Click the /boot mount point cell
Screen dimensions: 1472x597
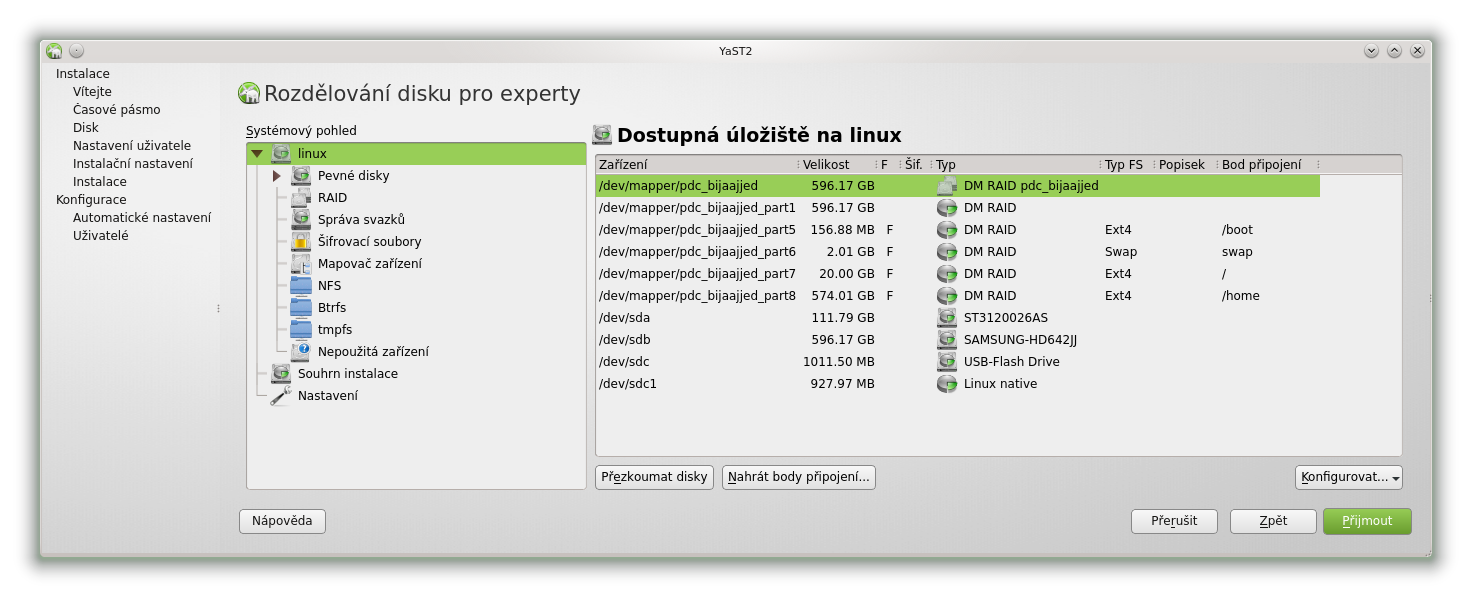1238,229
